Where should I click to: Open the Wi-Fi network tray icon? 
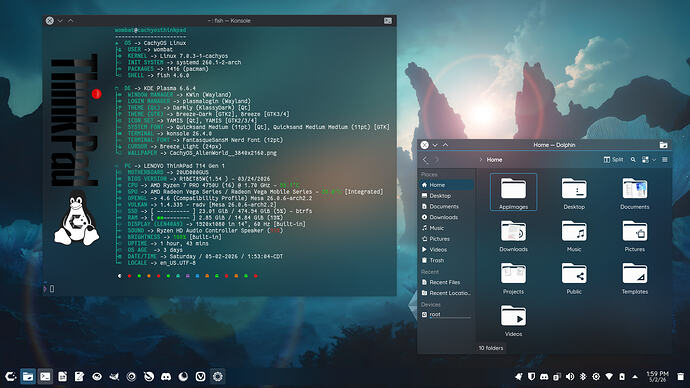click(609, 377)
